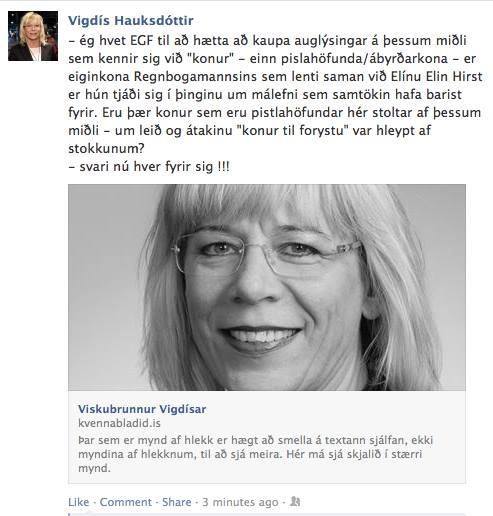The image size is (493, 516).
Task: Click the kvennabladid.is domain text
Action: point(119,423)
